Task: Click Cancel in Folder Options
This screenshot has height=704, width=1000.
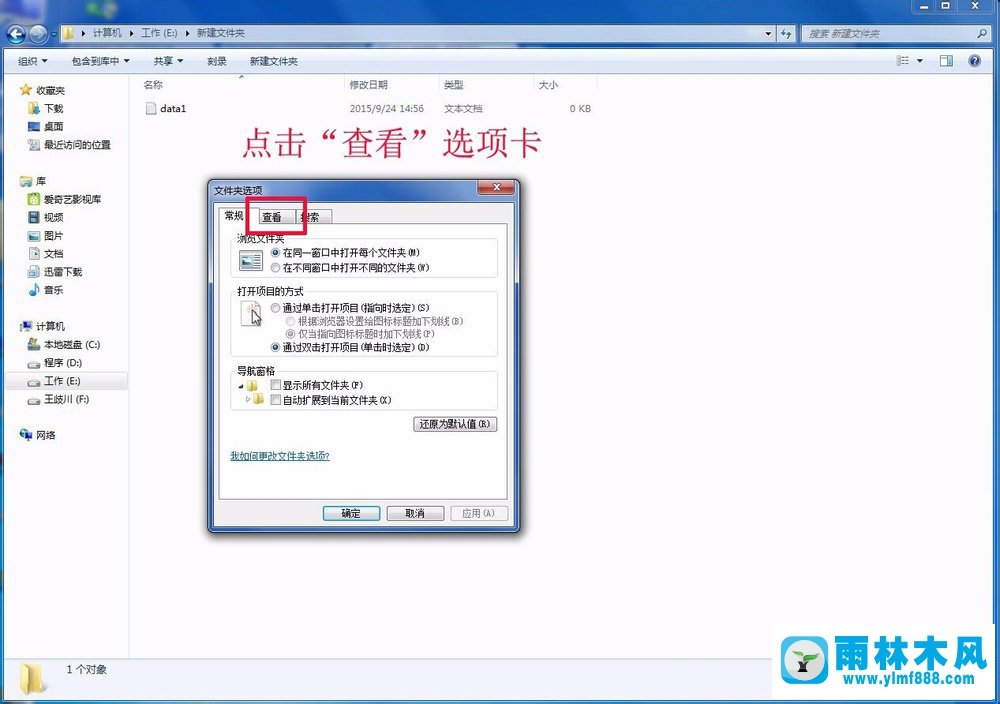Action: click(x=415, y=513)
